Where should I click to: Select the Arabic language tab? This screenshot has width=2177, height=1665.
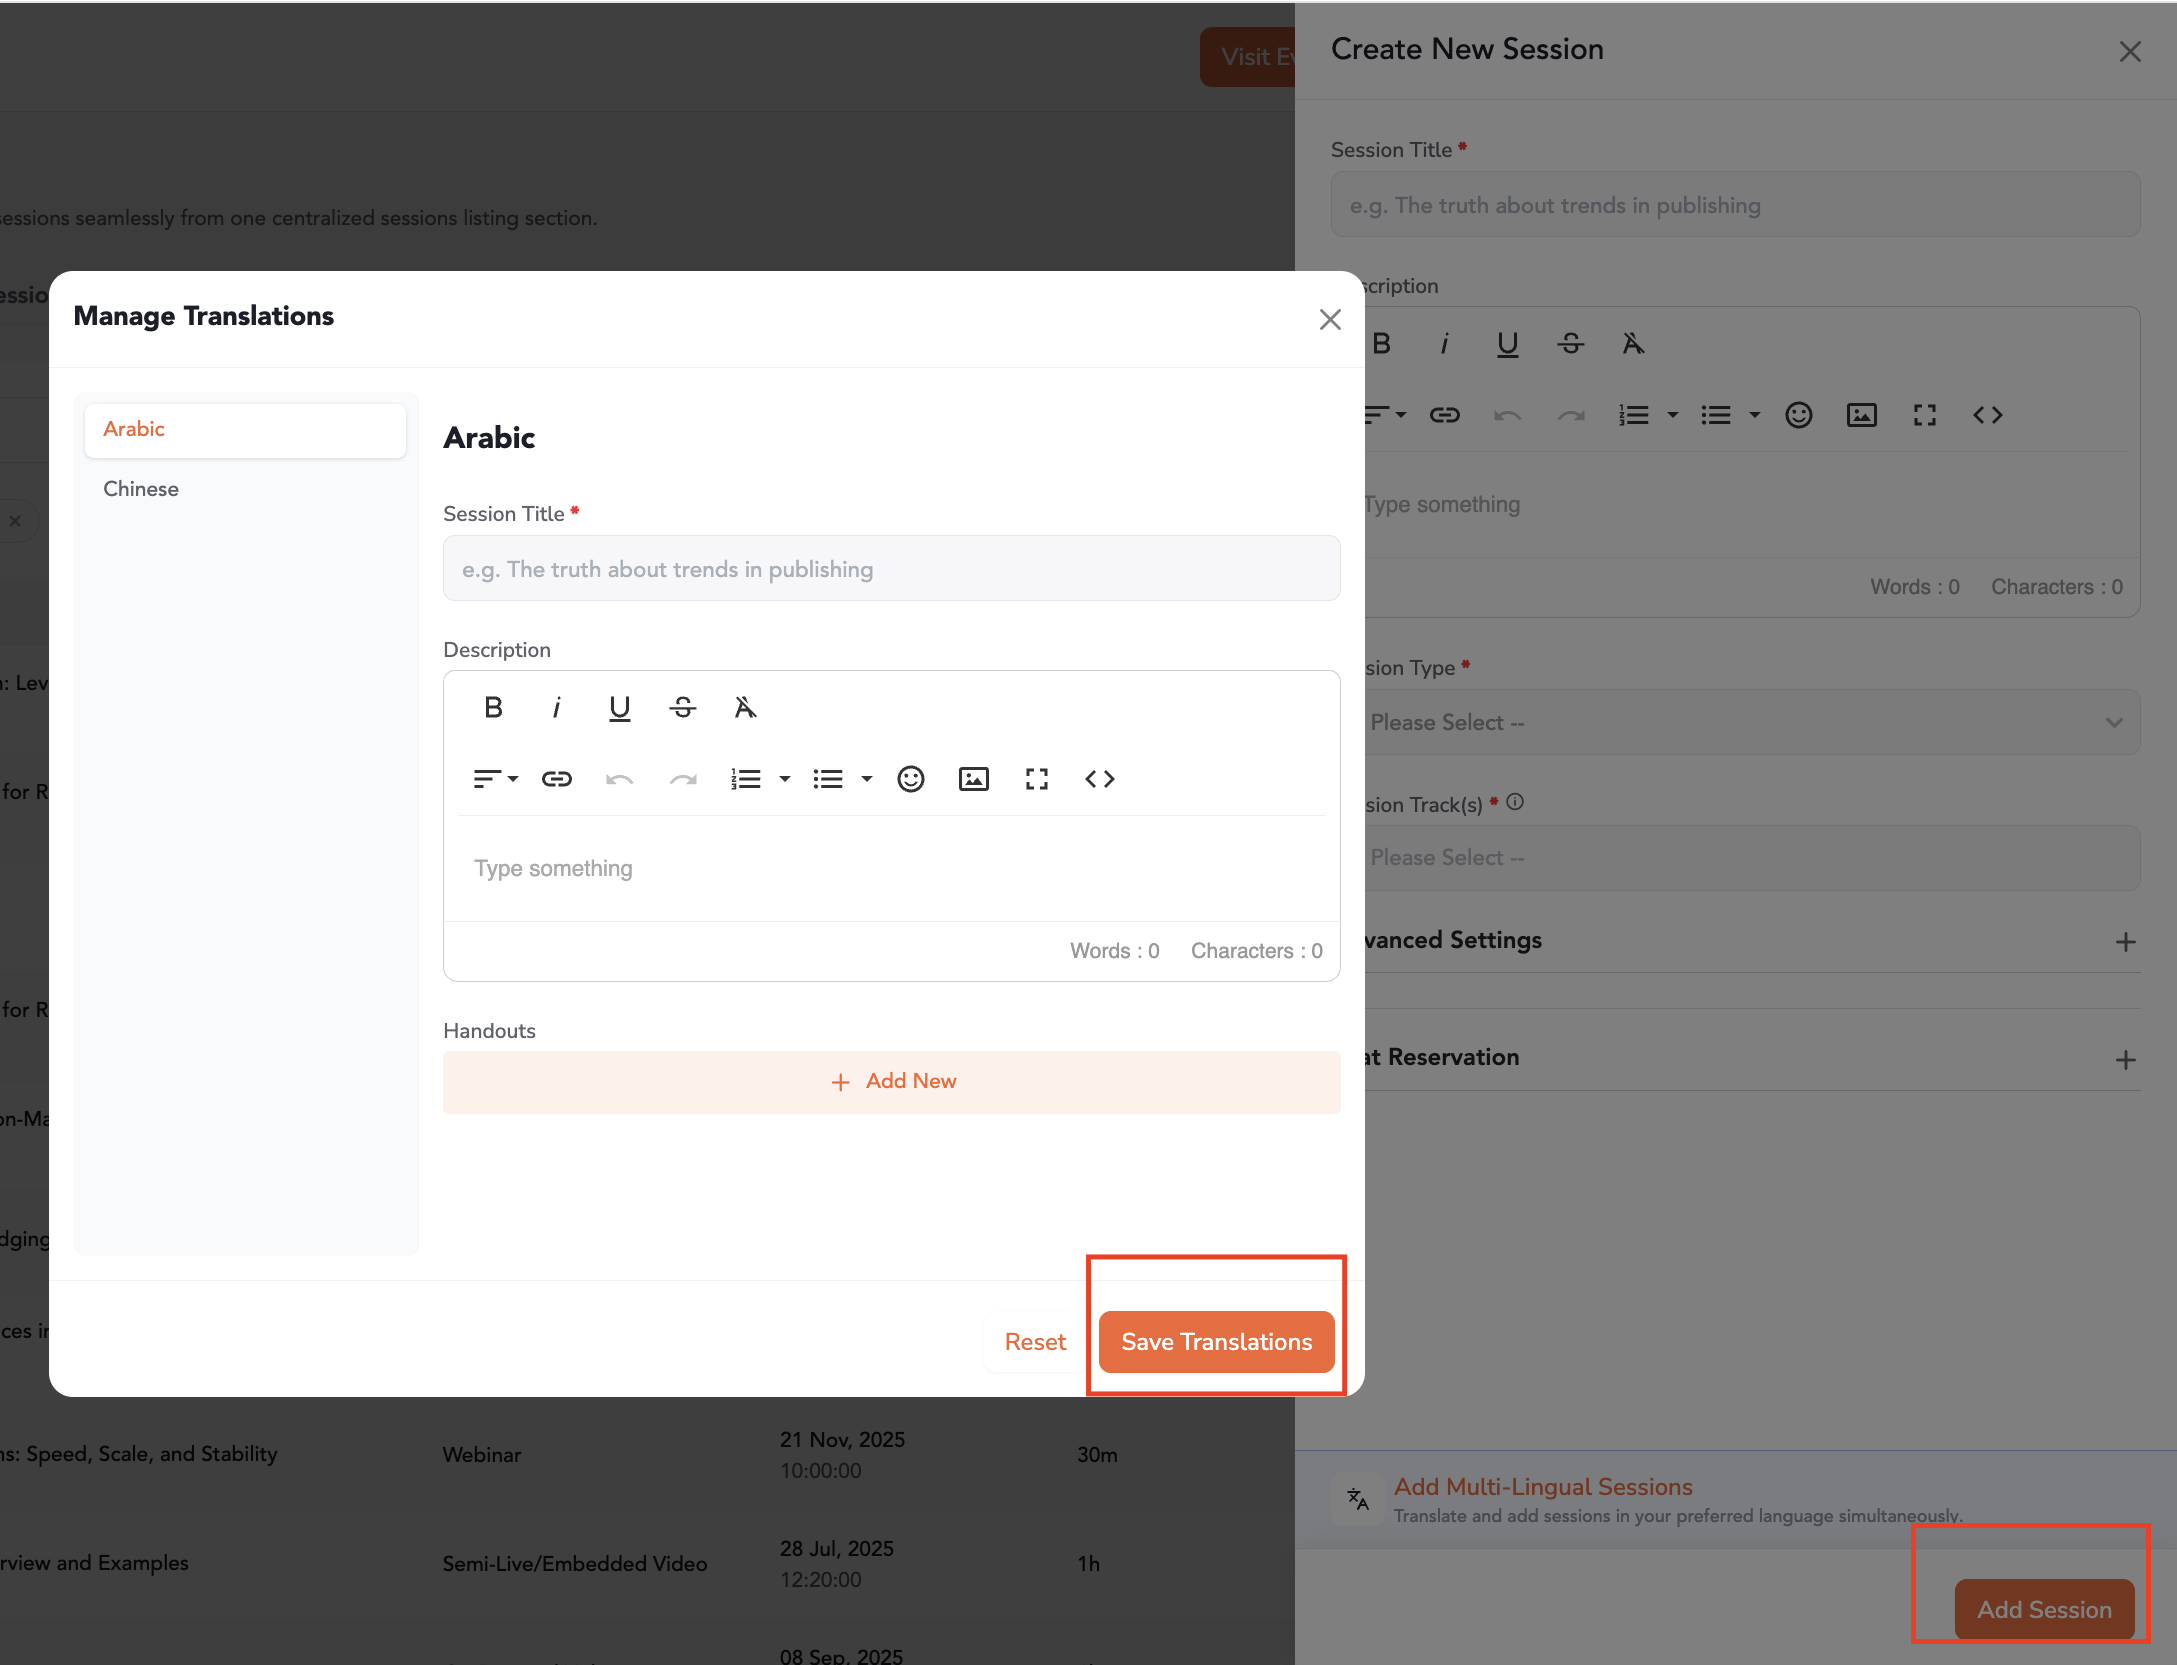point(245,430)
